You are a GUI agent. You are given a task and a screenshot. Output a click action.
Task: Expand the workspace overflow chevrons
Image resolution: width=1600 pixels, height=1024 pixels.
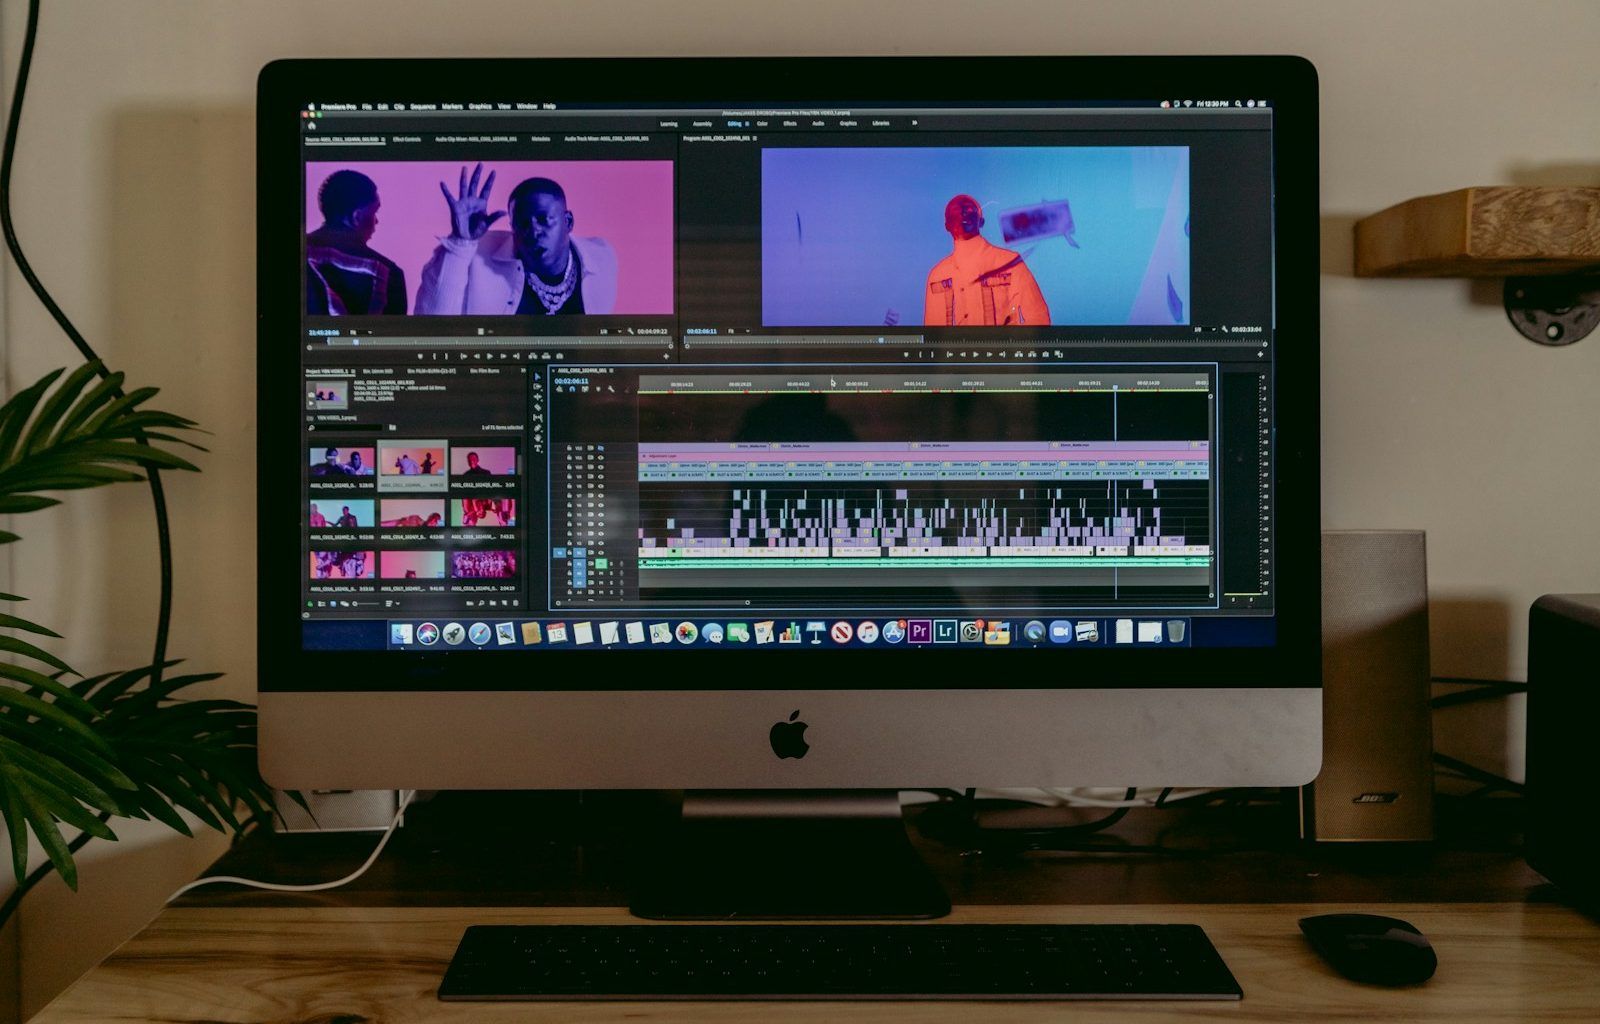(913, 123)
